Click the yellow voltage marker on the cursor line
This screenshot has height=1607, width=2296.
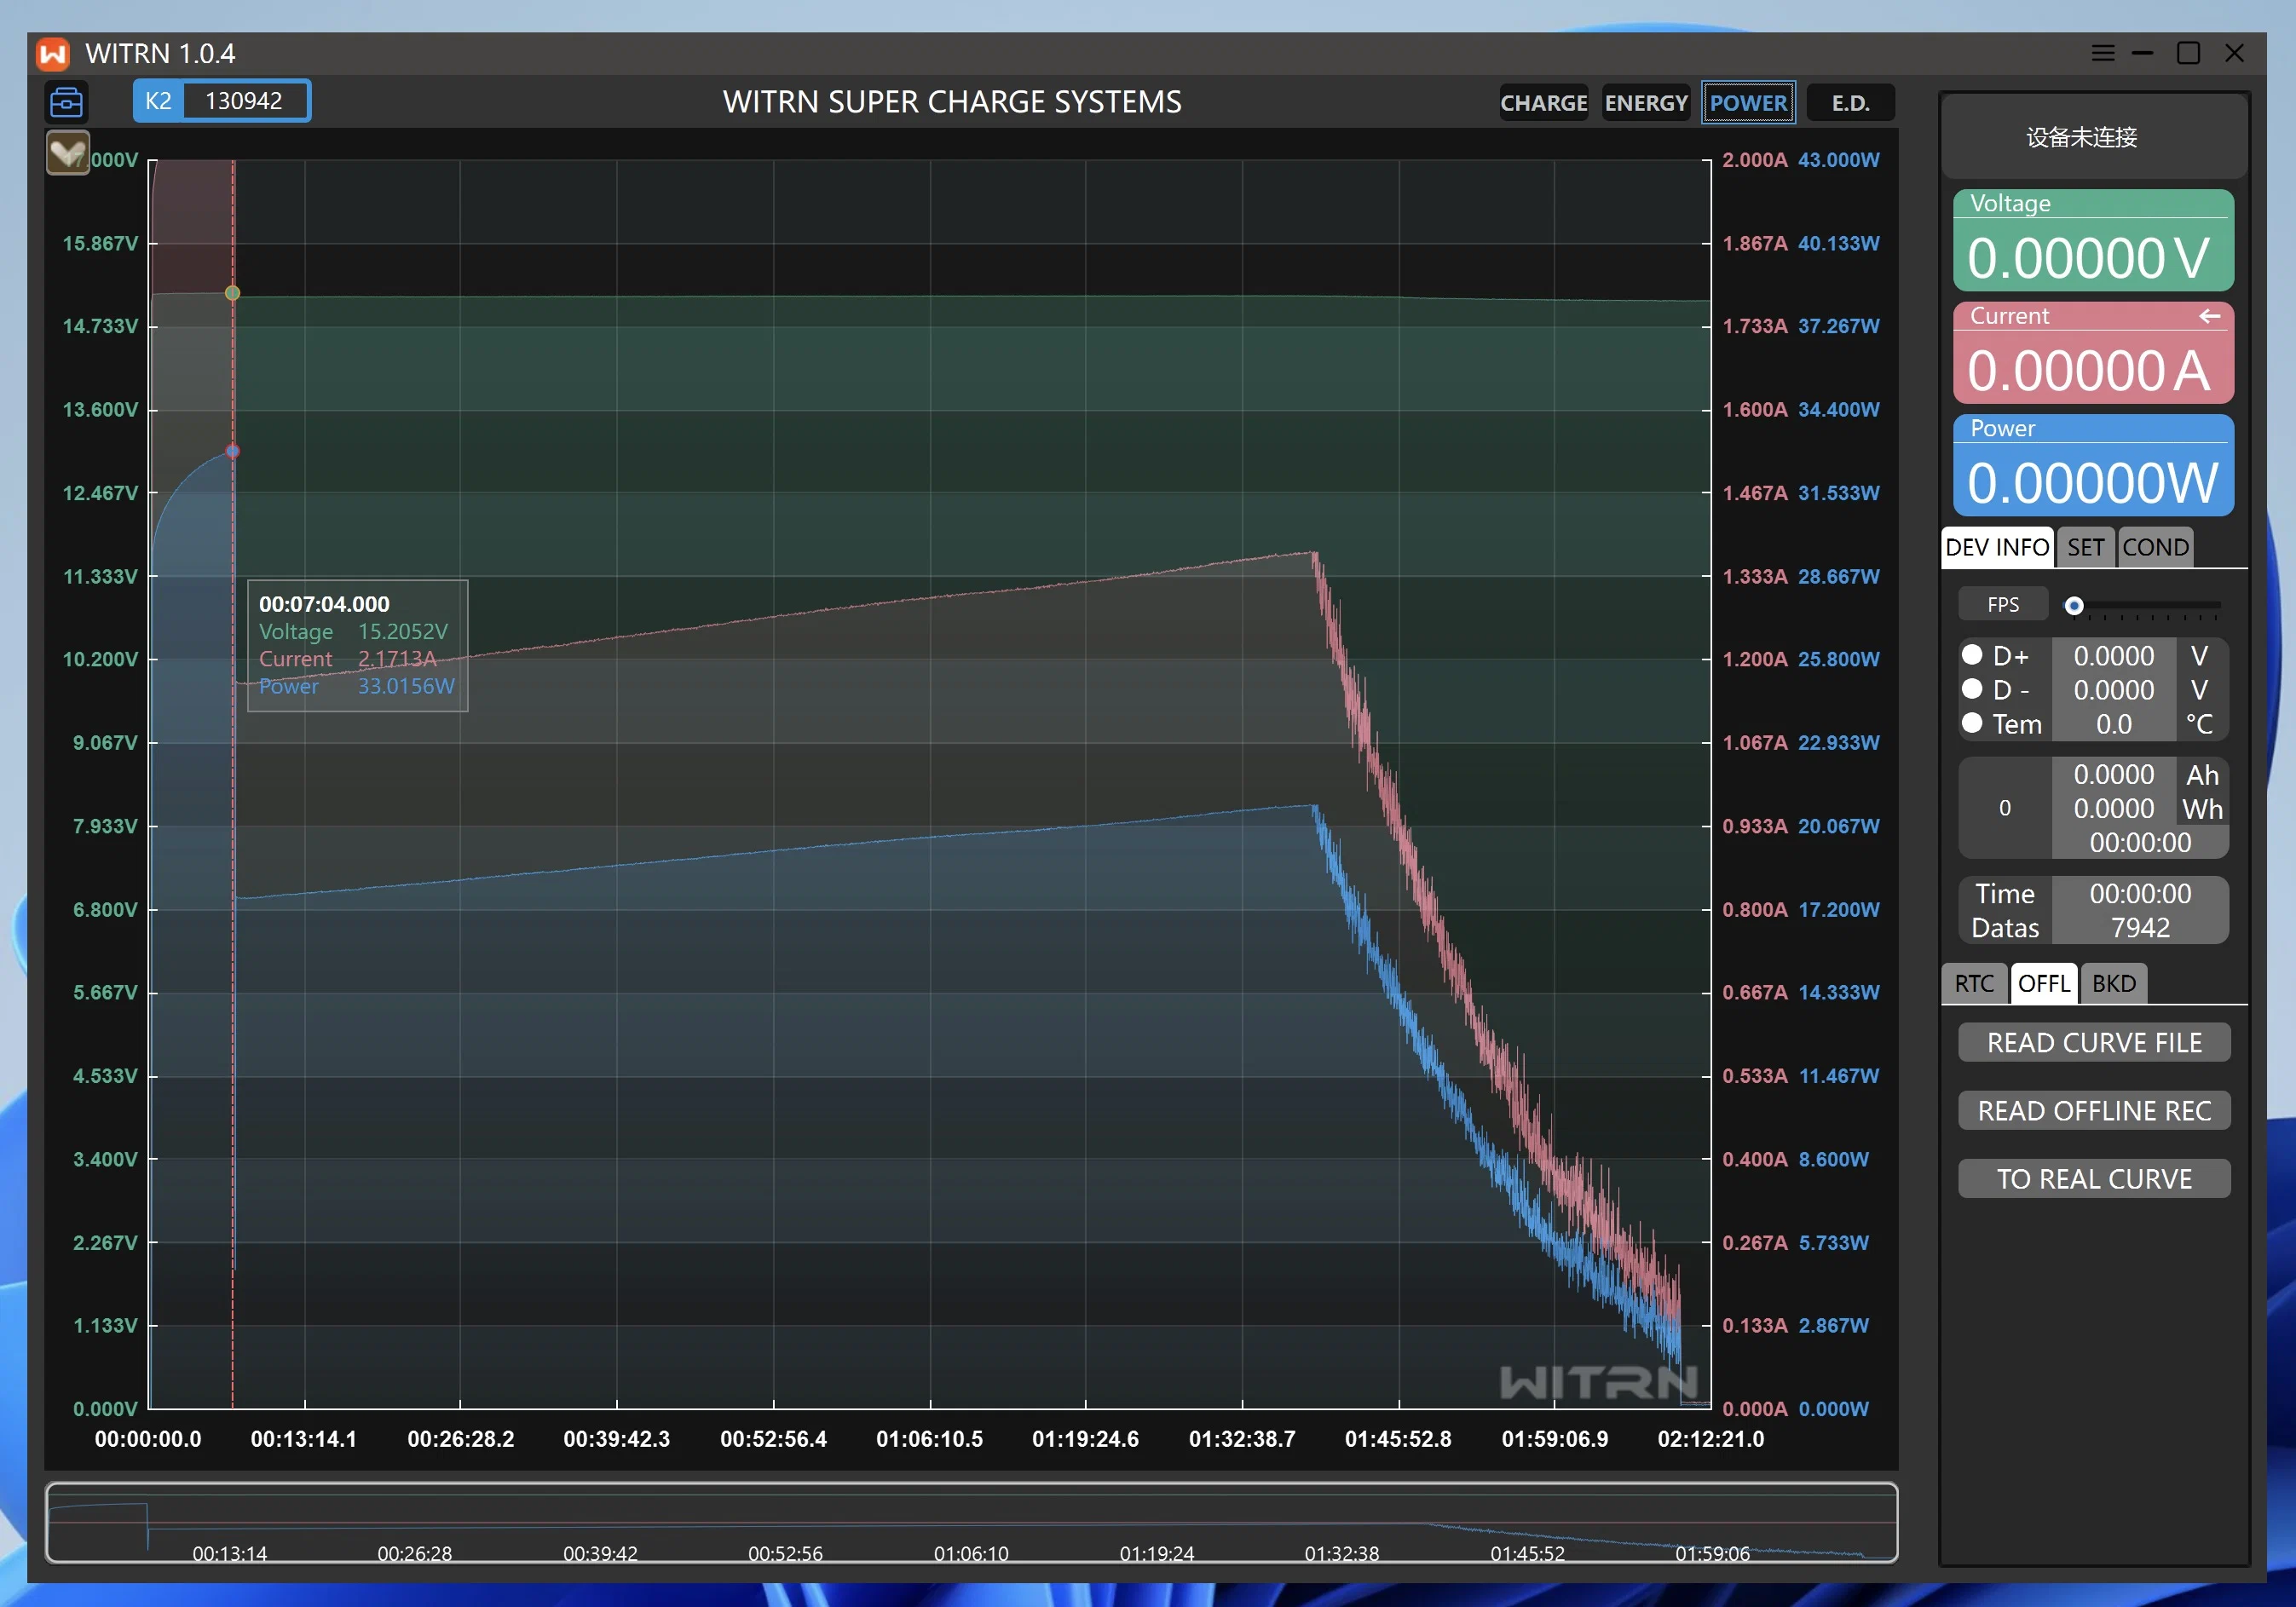(233, 293)
